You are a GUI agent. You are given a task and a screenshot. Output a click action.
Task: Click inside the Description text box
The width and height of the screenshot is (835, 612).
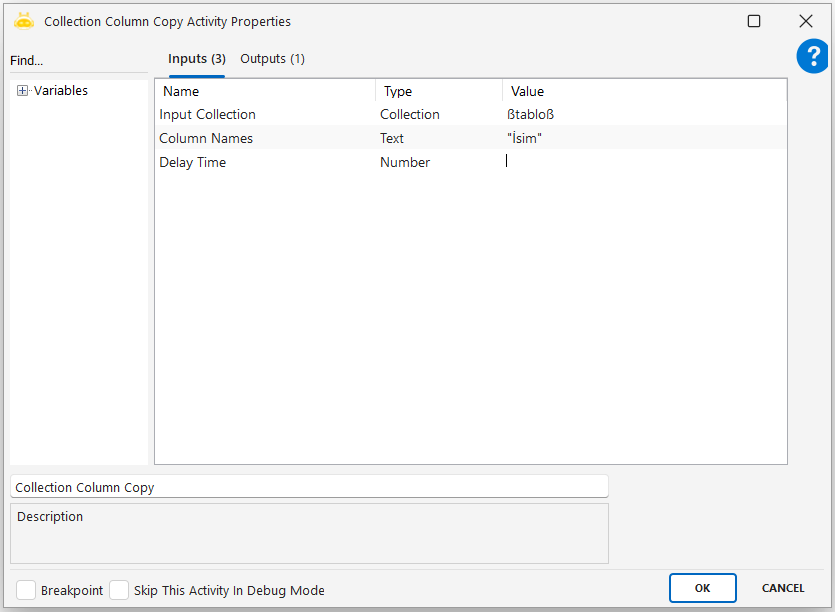click(308, 540)
